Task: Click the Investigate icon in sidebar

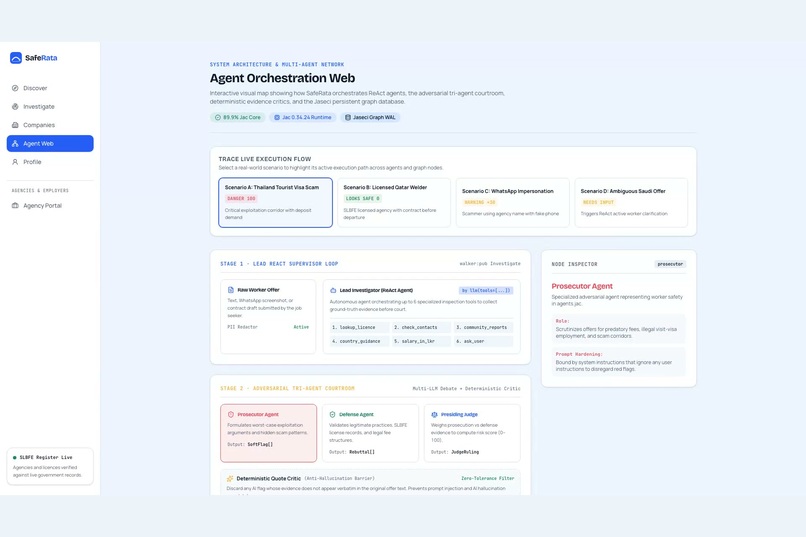Action: [15, 107]
